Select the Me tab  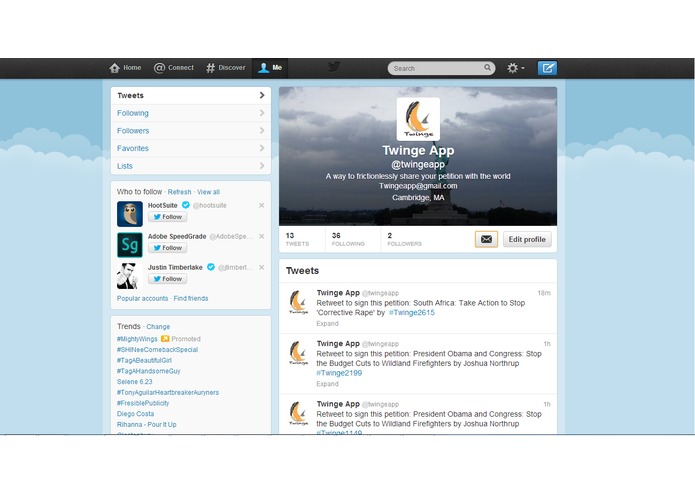point(270,68)
